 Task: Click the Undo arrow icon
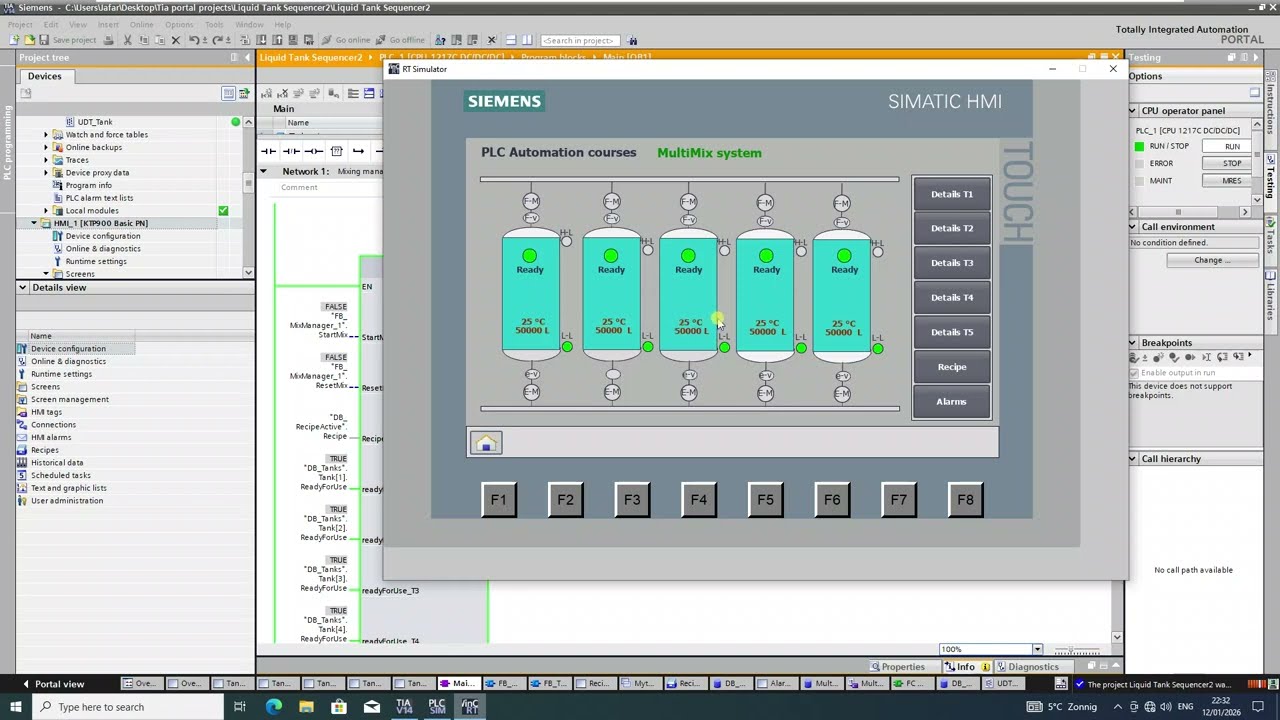click(195, 40)
